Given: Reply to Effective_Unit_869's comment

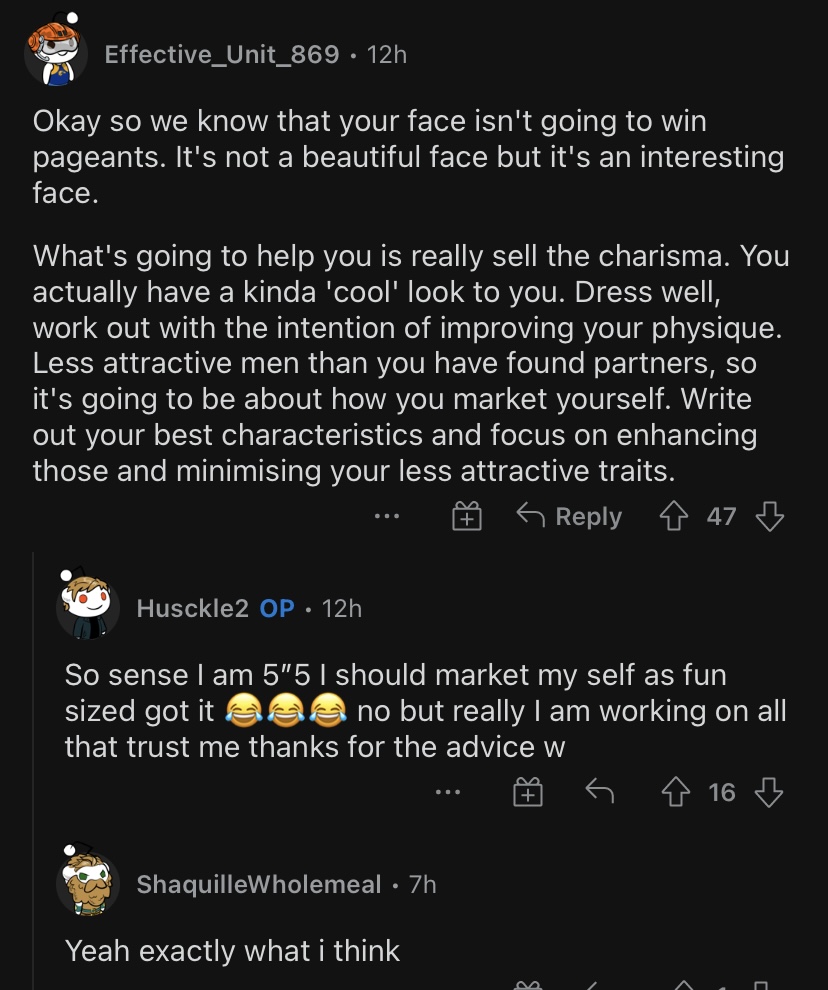Looking at the screenshot, I should pyautogui.click(x=569, y=516).
